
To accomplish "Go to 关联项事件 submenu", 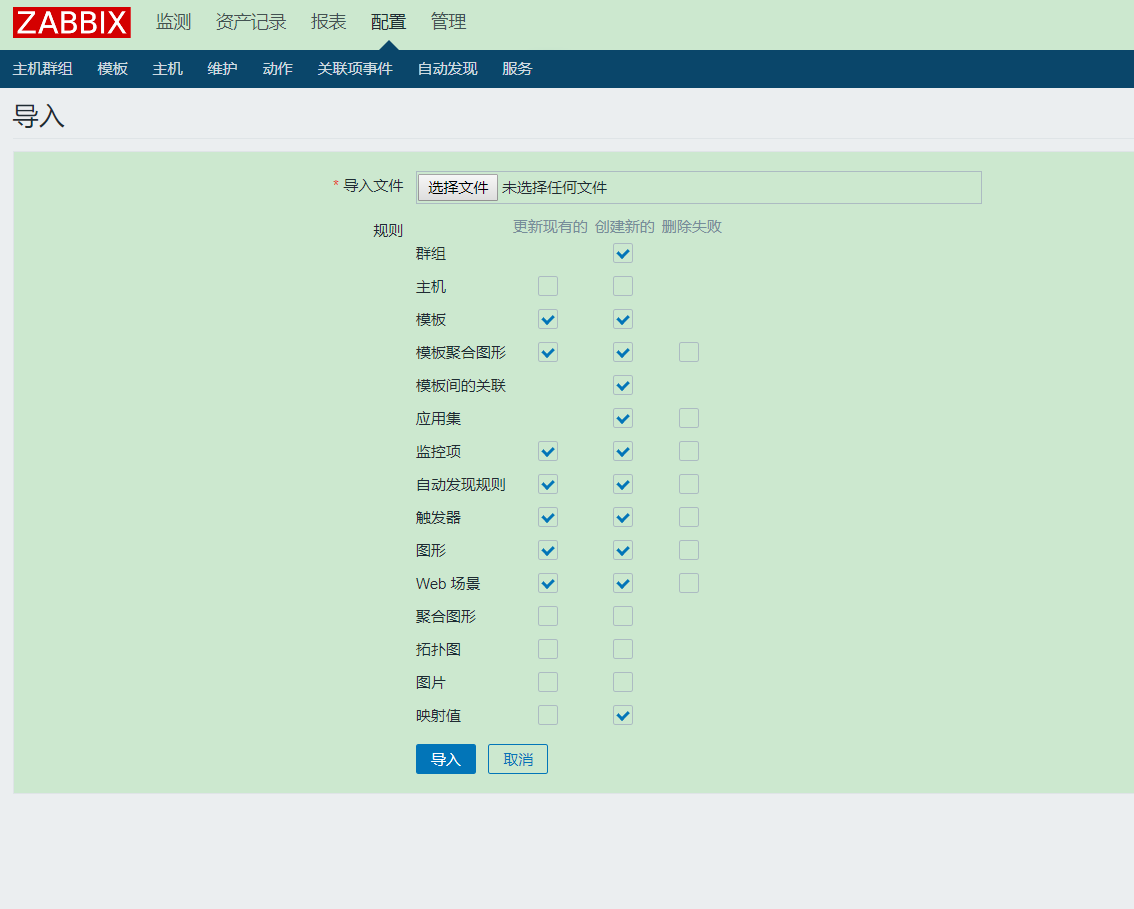I will click(355, 69).
